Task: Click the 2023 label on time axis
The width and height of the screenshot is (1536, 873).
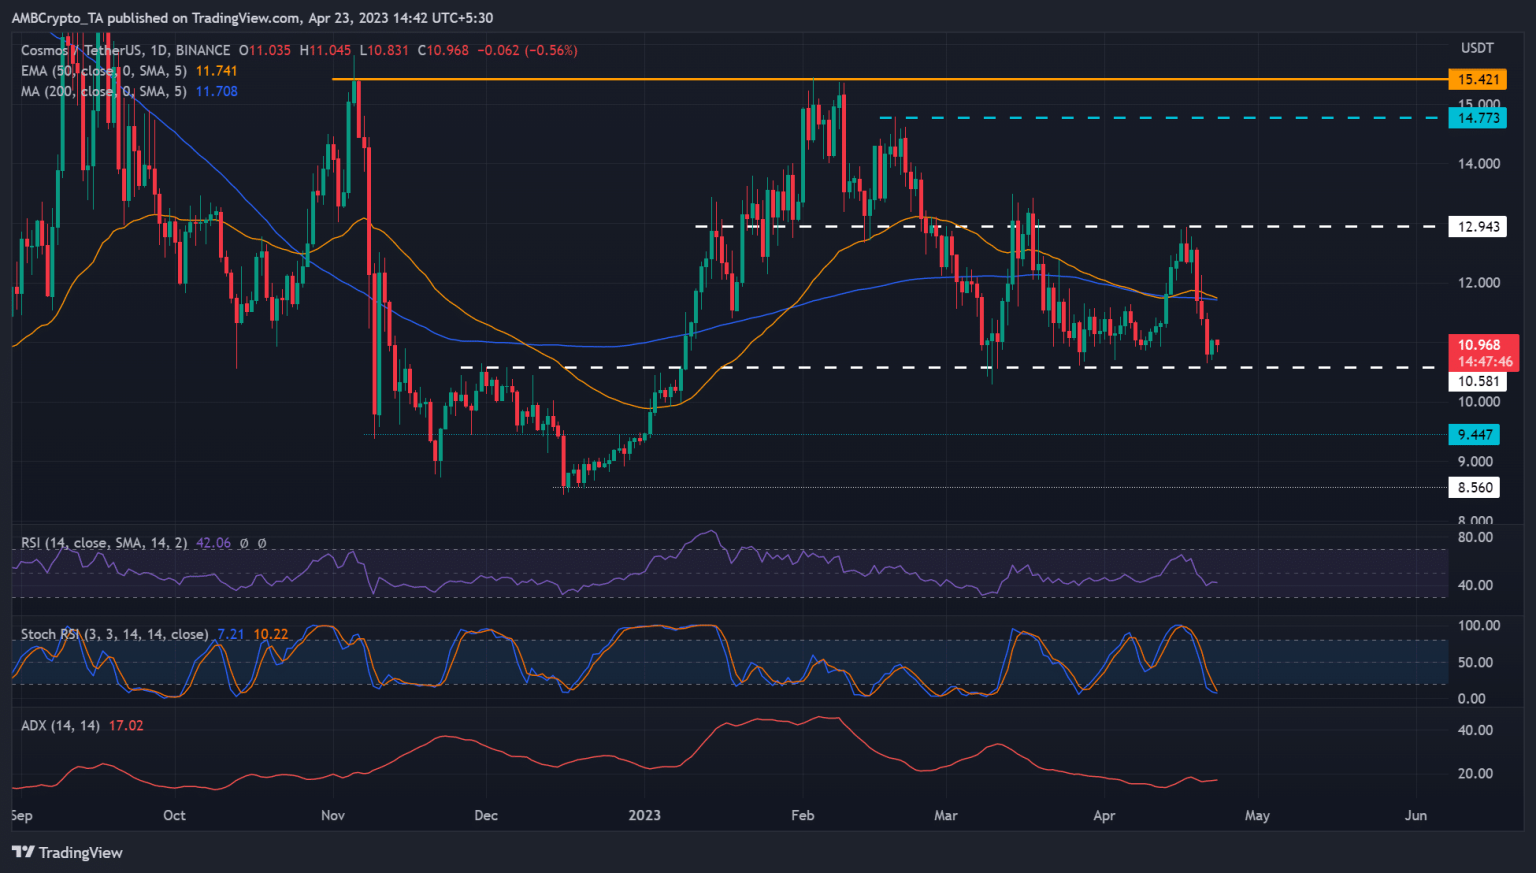Action: [x=644, y=815]
